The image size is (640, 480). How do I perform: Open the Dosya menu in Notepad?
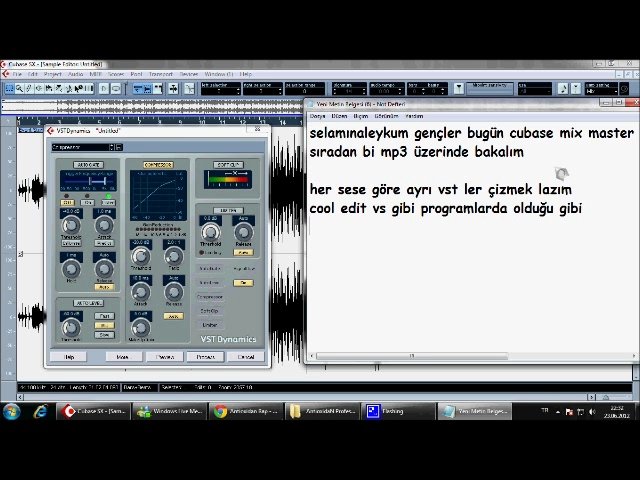pyautogui.click(x=318, y=116)
